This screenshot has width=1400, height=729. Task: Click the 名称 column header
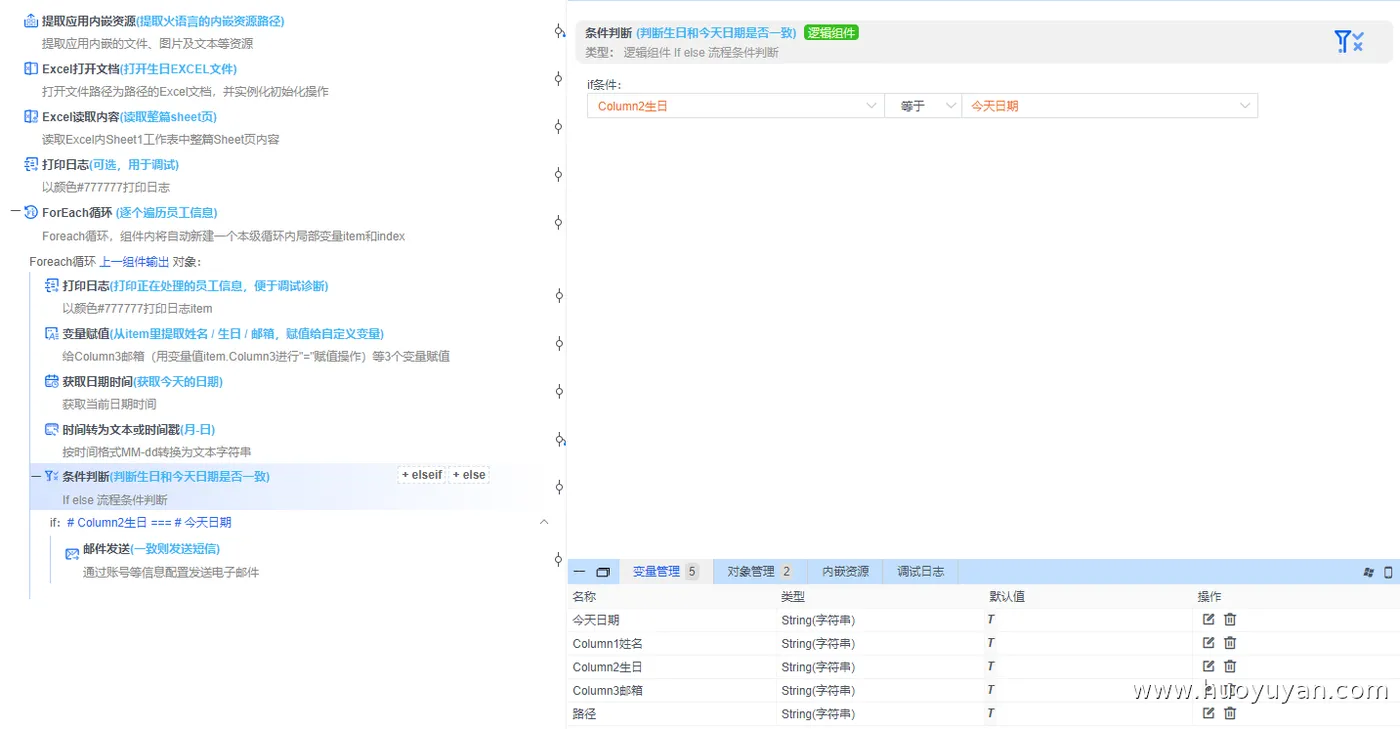(x=584, y=597)
